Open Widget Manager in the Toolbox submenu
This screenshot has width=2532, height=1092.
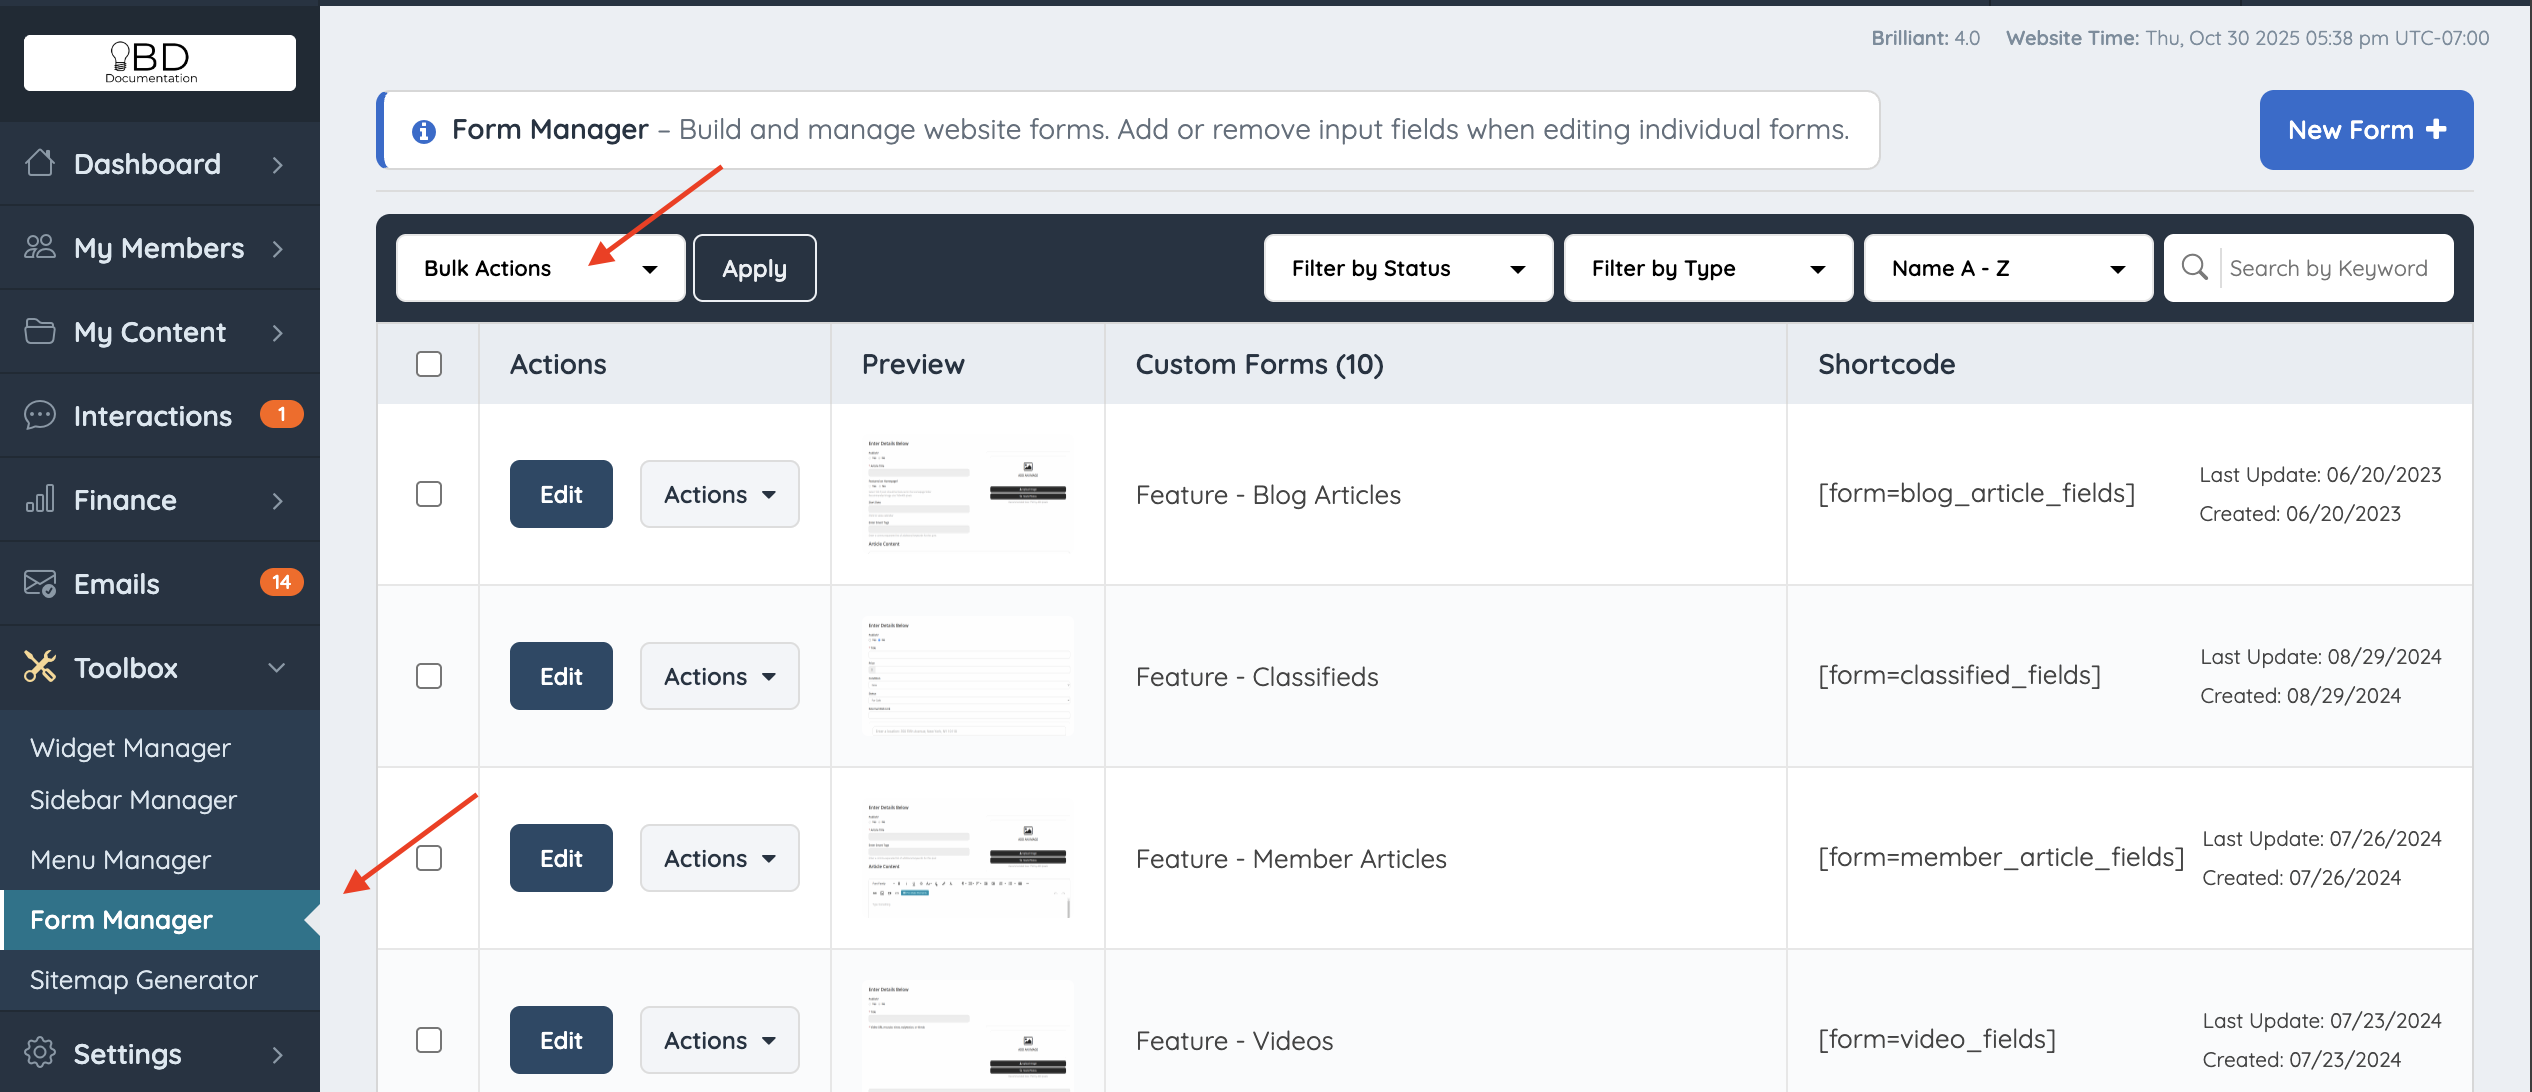(130, 748)
